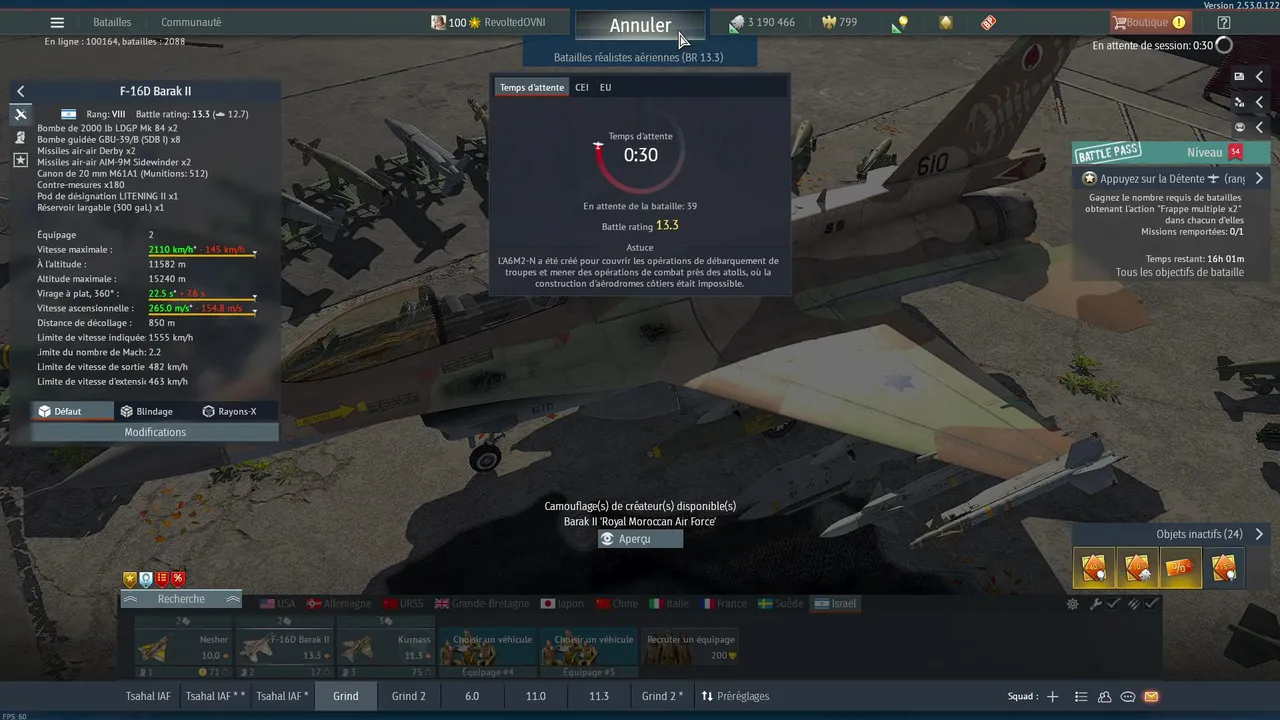Screen dimensions: 1280x720
Task: Open the Batailles menu
Action: (x=112, y=22)
